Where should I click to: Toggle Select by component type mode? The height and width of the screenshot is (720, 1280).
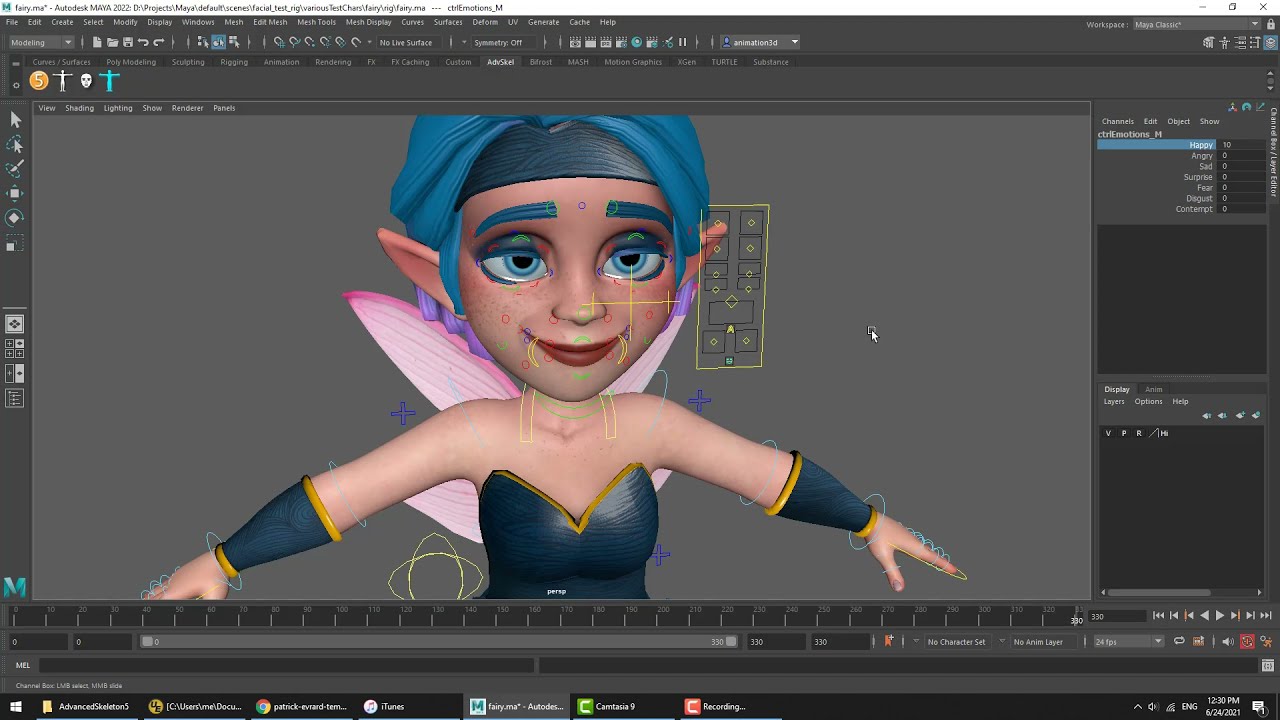(x=233, y=42)
